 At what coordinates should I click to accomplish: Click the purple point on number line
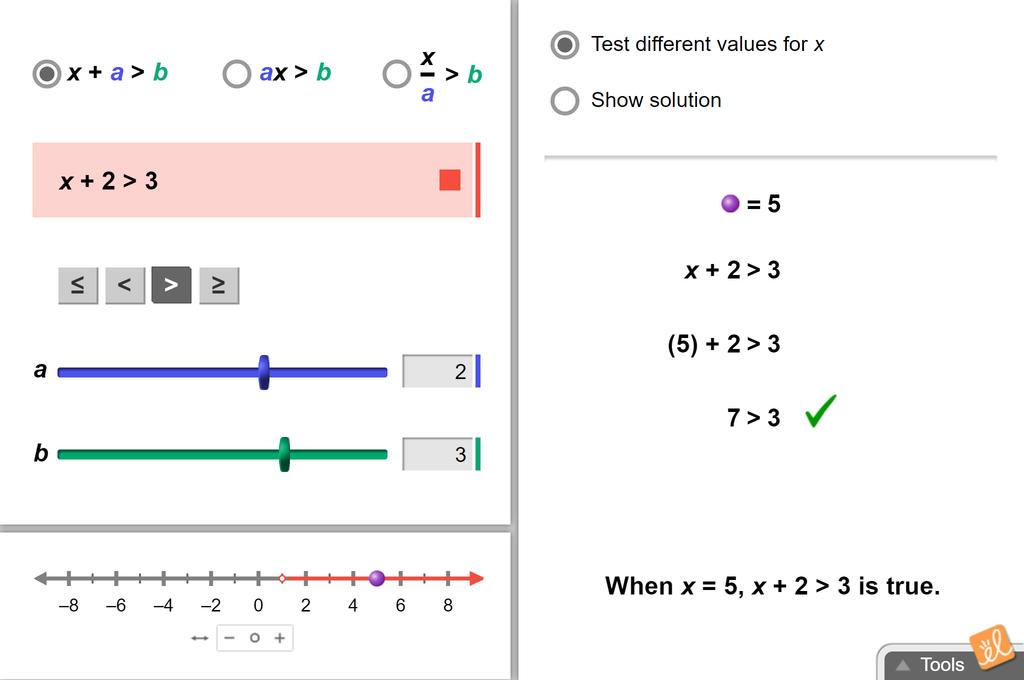(377, 578)
